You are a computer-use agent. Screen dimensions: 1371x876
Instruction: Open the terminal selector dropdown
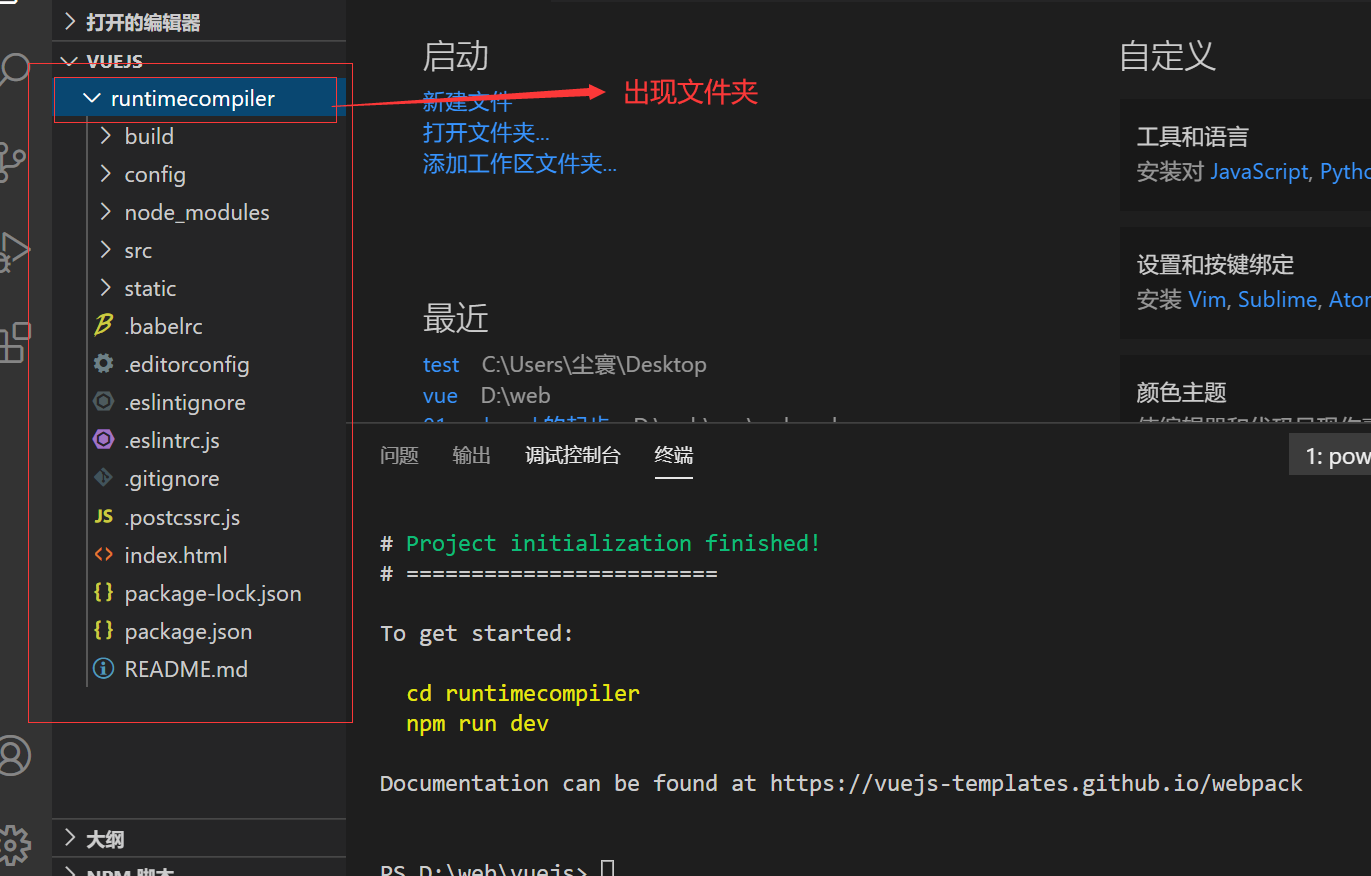click(1330, 456)
